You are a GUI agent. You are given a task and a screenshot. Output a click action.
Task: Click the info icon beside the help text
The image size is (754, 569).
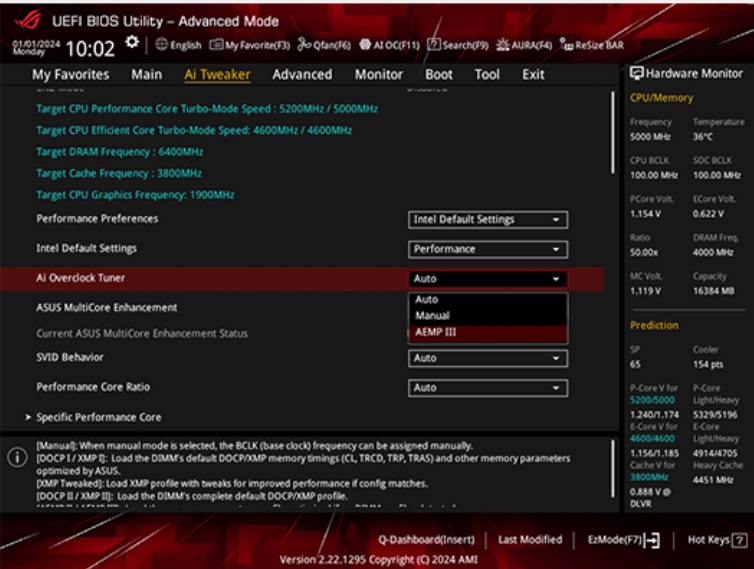(x=17, y=457)
